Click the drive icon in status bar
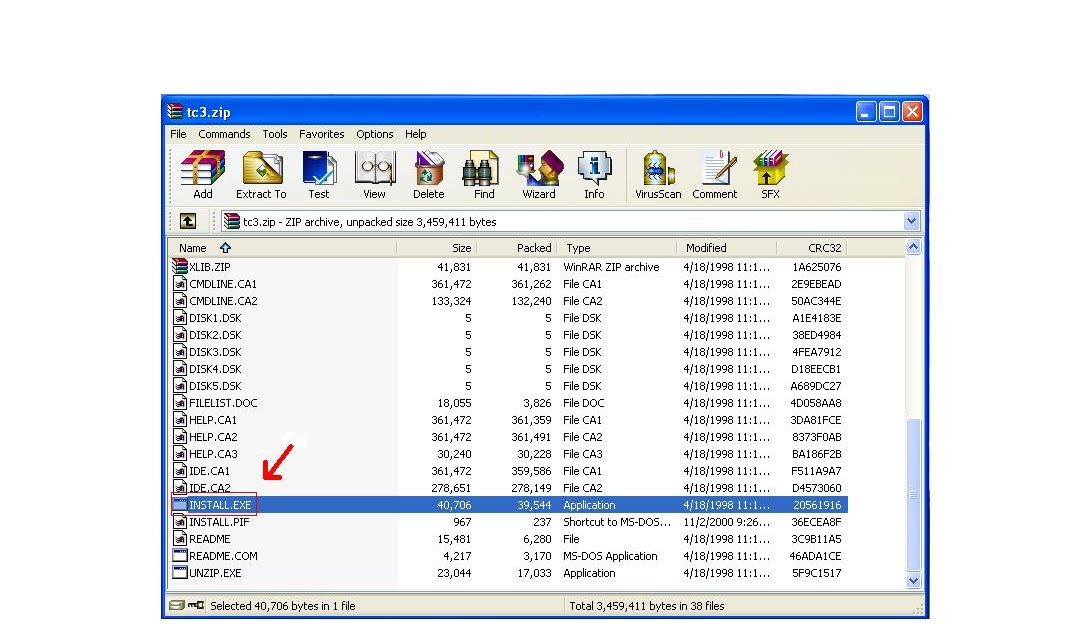The width and height of the screenshot is (1067, 630). tap(177, 605)
